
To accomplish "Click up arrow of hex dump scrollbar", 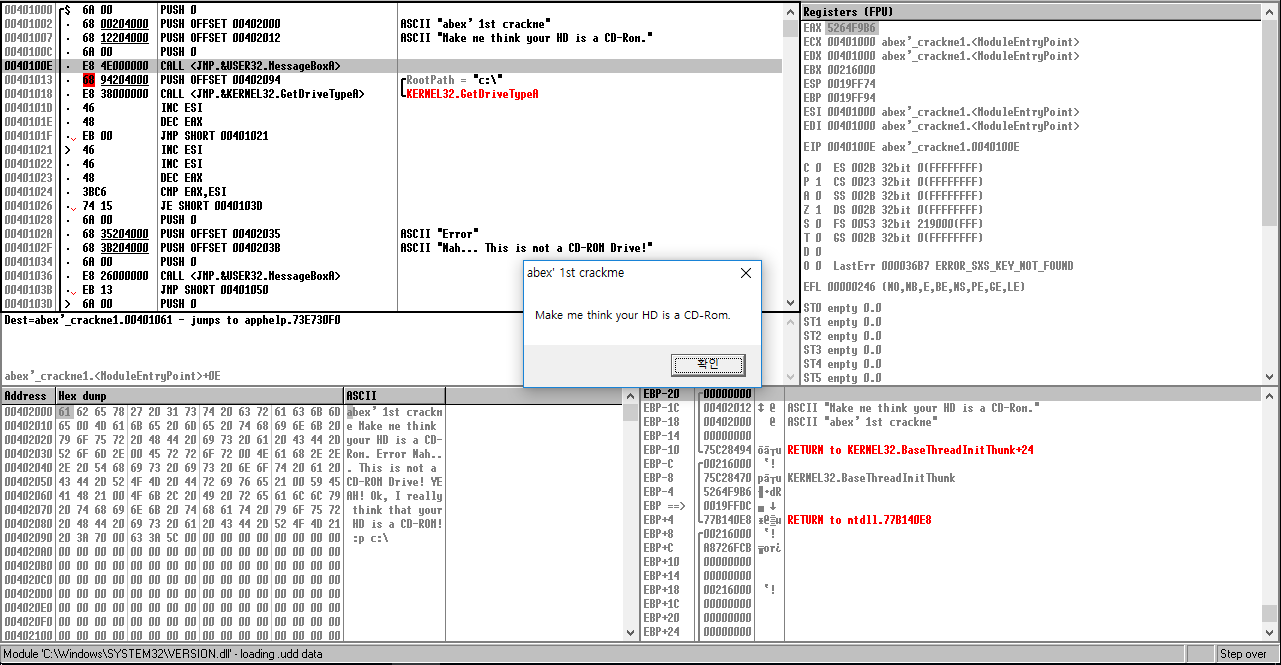I will [629, 396].
